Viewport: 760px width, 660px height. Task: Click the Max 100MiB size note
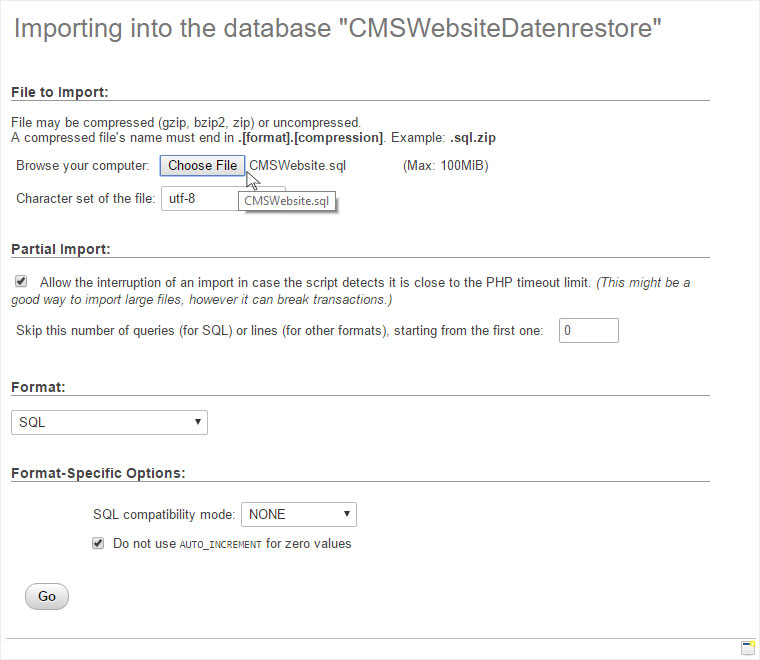click(x=445, y=166)
